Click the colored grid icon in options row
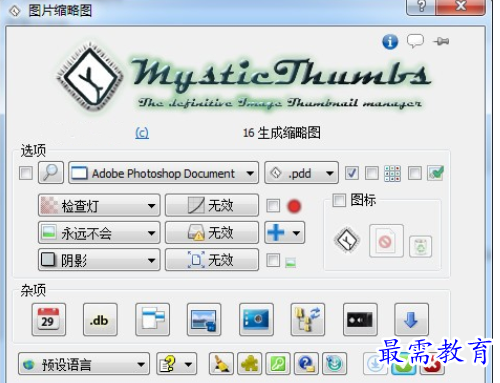Screen dimensions: 500x383 coord(392,173)
